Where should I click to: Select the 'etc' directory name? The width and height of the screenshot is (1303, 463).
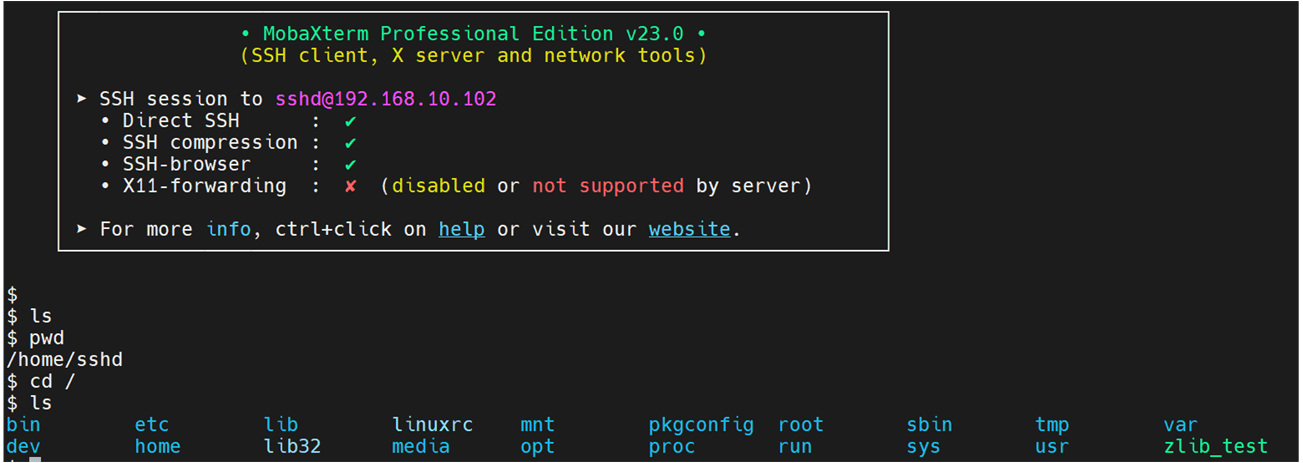(152, 425)
